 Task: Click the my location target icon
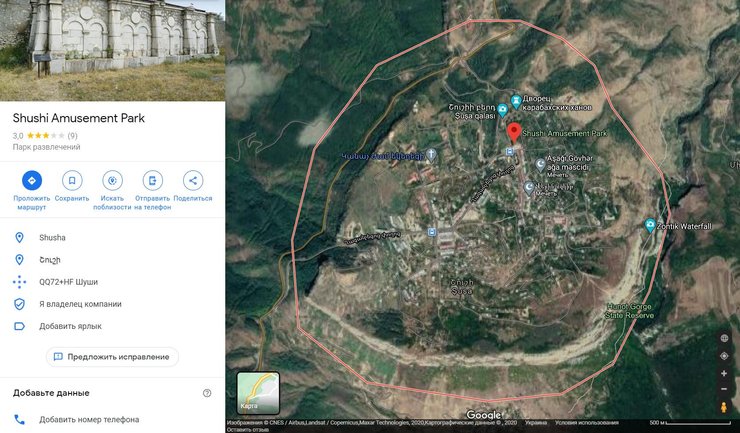[724, 355]
